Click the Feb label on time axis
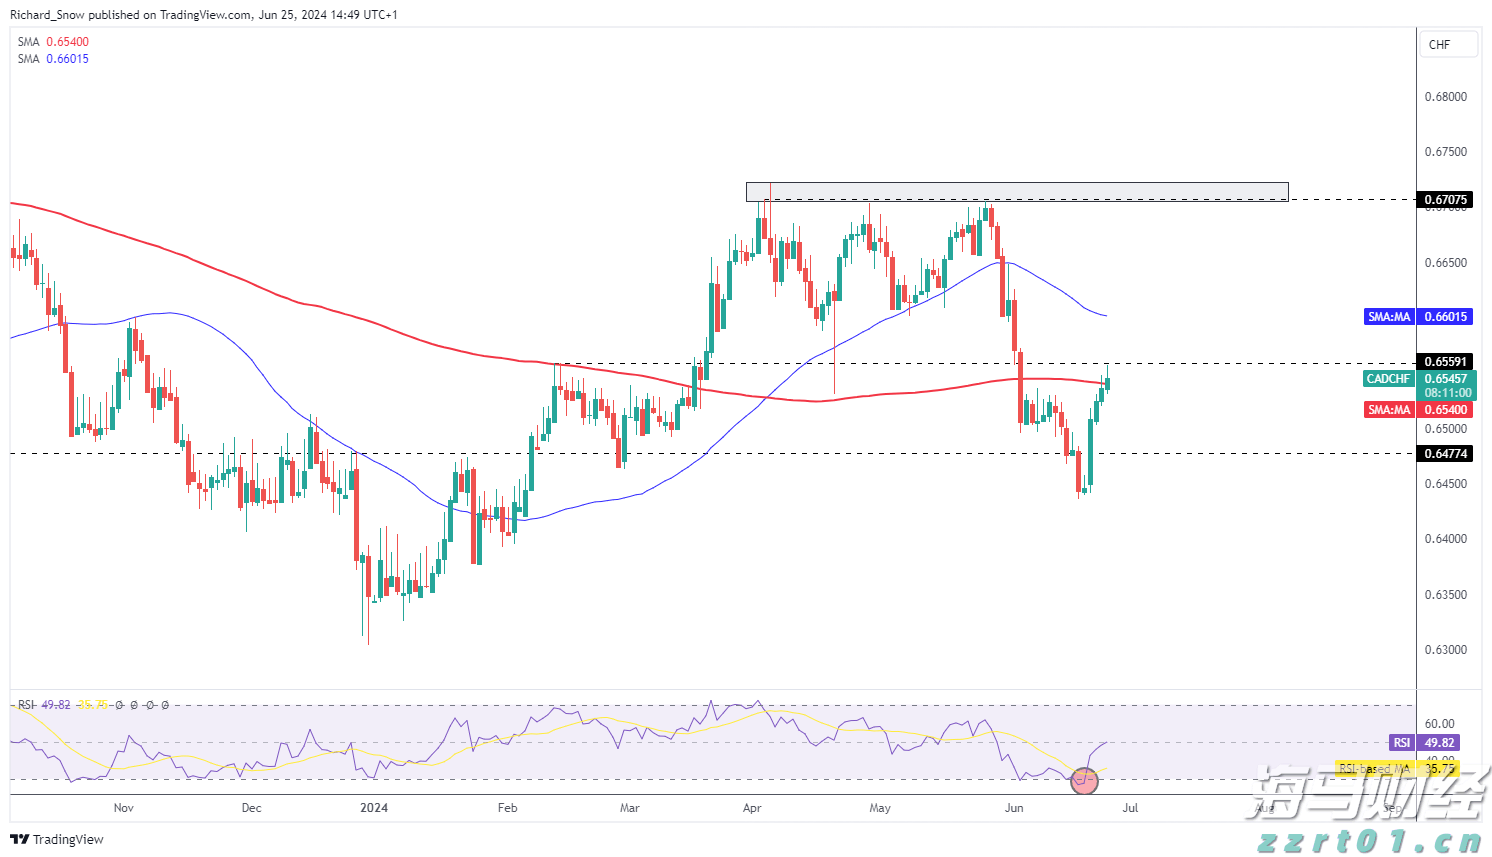This screenshot has width=1492, height=857. pos(508,808)
